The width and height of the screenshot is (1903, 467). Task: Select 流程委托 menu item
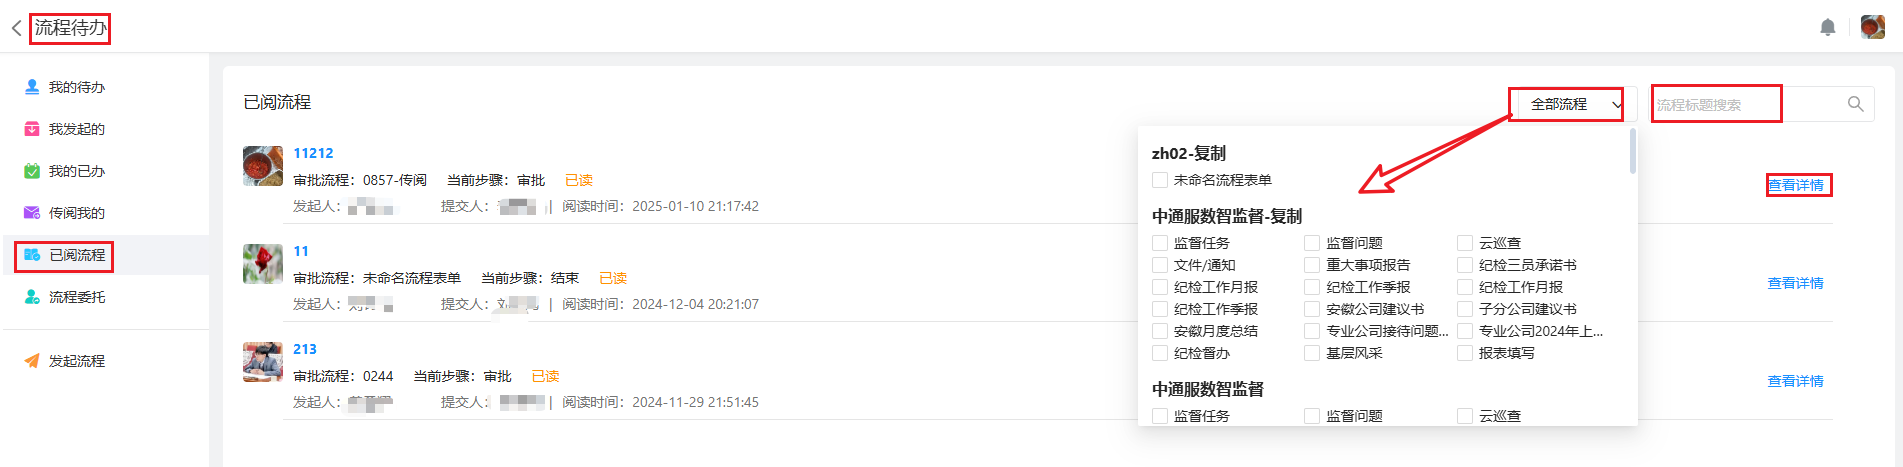click(x=76, y=297)
